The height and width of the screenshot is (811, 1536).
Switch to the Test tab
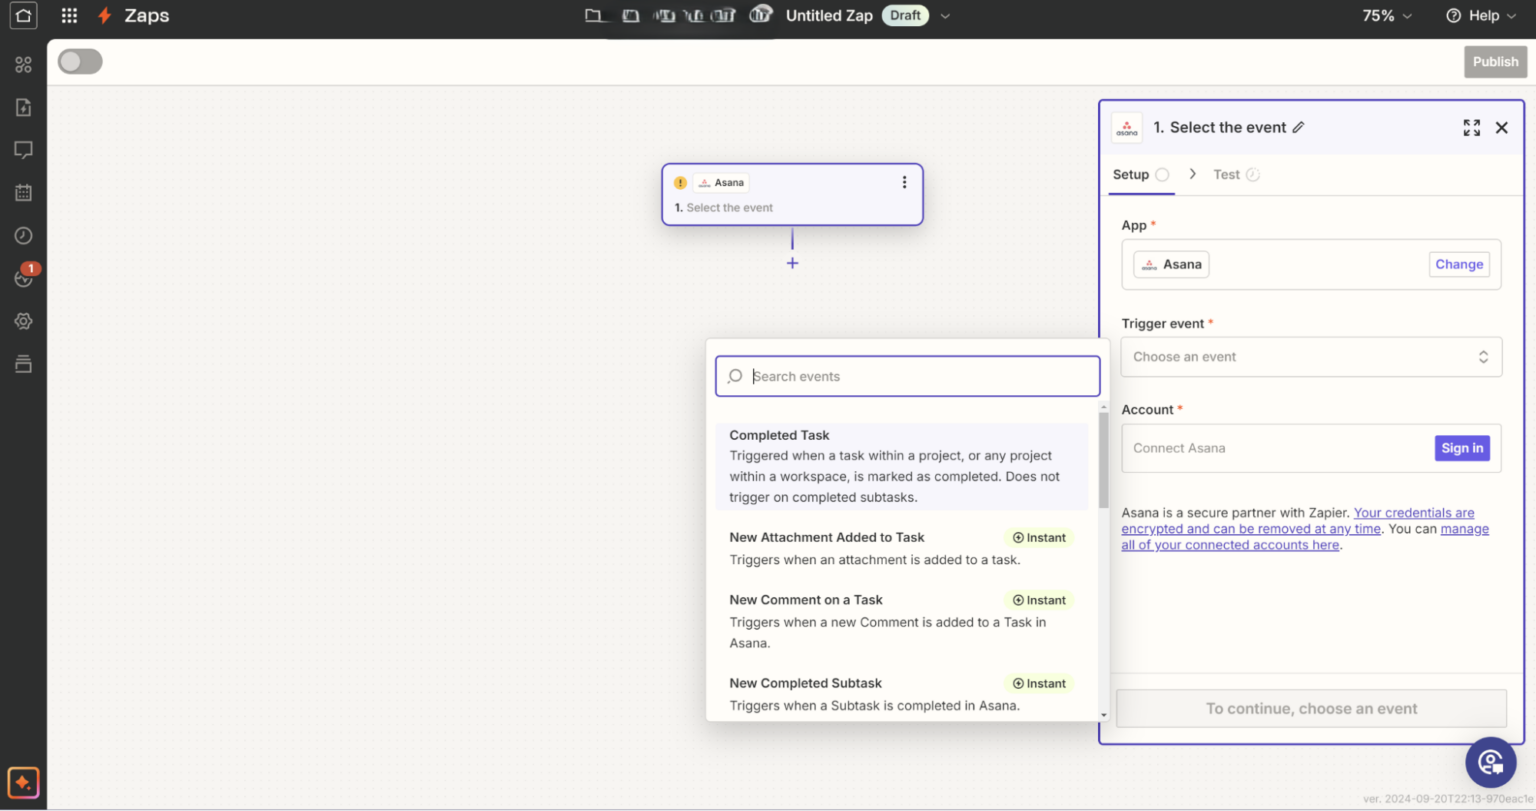[1226, 174]
